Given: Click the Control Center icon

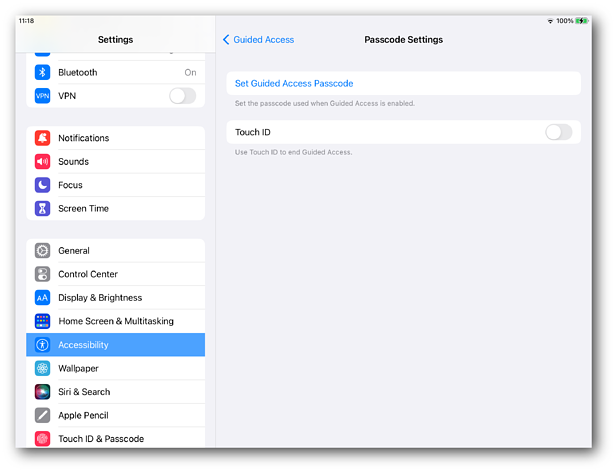Looking at the screenshot, I should [42, 274].
